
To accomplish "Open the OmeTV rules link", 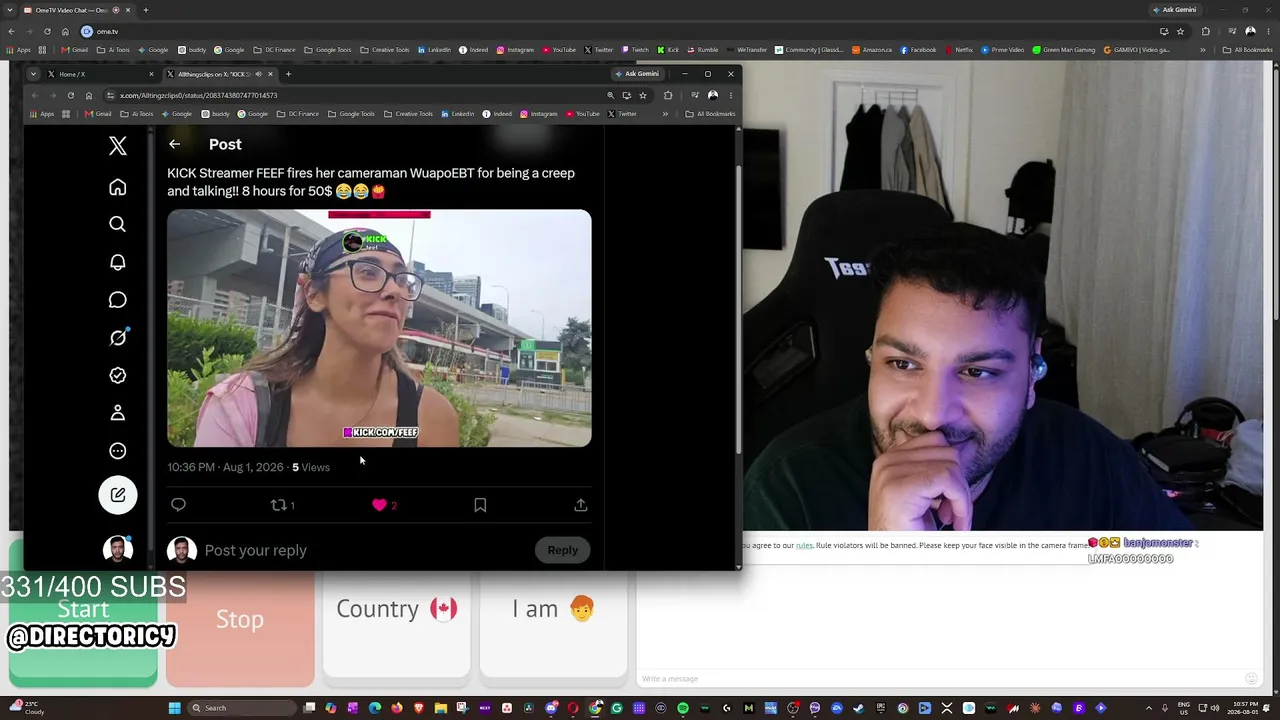I will [x=804, y=546].
